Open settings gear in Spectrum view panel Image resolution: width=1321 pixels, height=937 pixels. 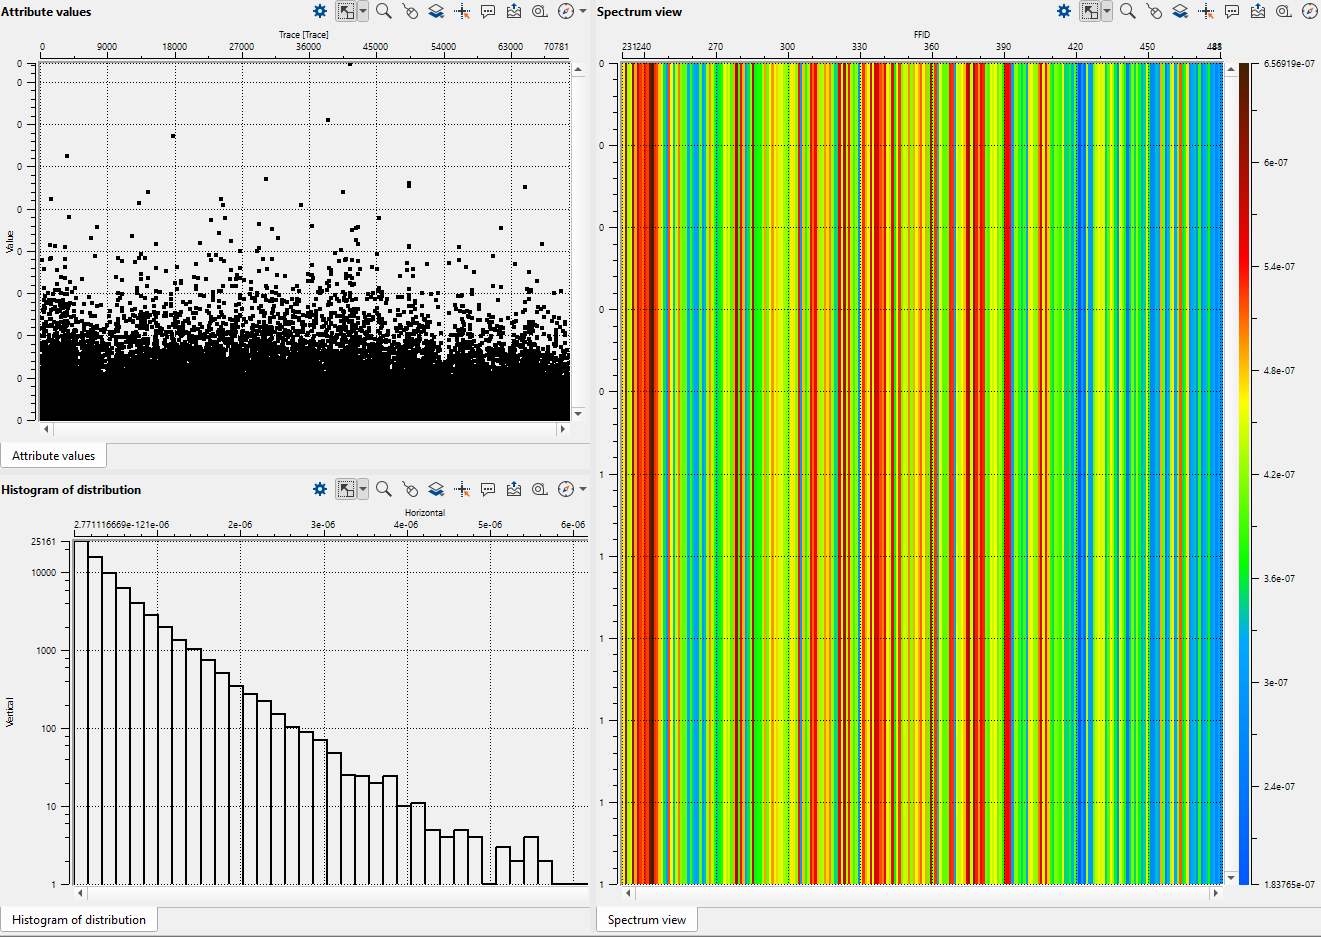point(1064,11)
